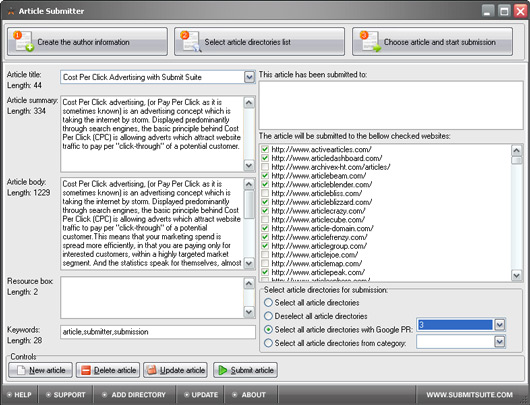Select the http://www.articlegroup.com/ row text
The width and height of the screenshot is (530, 405).
pyautogui.click(x=319, y=246)
